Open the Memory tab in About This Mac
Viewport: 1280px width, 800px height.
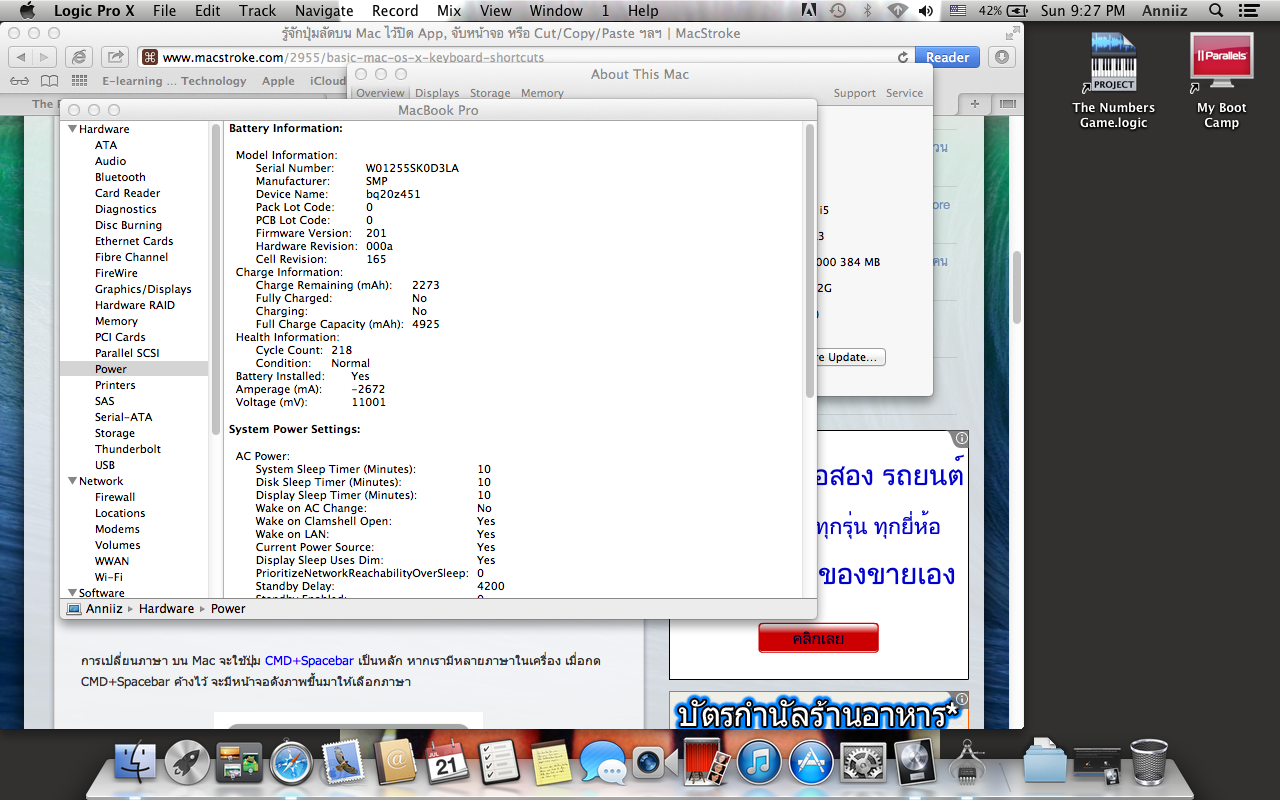tap(542, 93)
